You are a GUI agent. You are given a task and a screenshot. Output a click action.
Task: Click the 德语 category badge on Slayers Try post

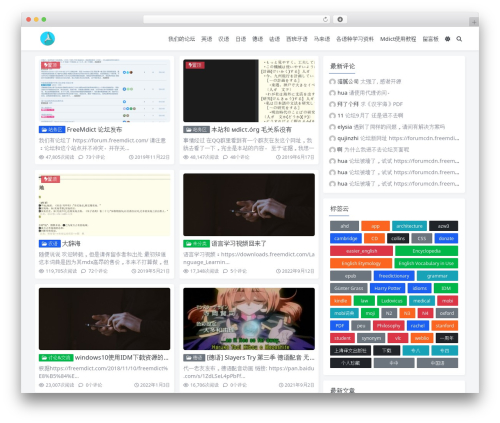[194, 358]
